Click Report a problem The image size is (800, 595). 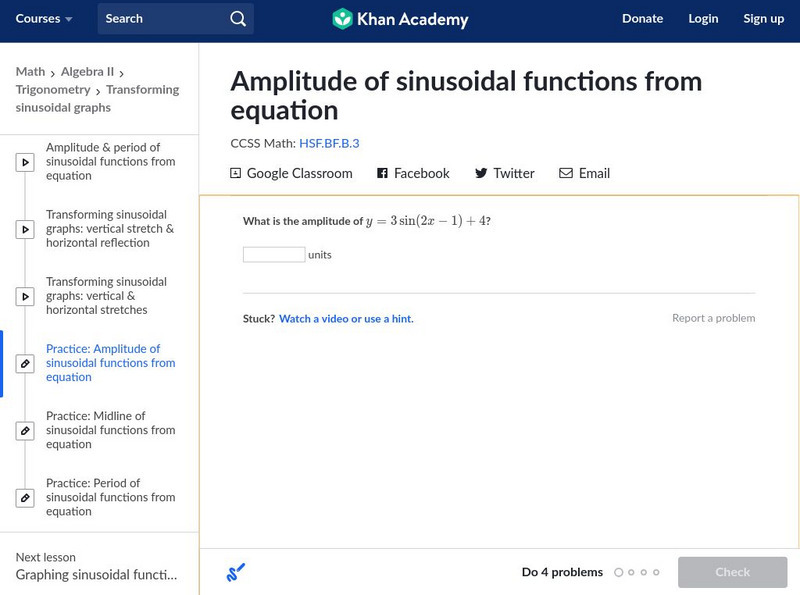(713, 318)
